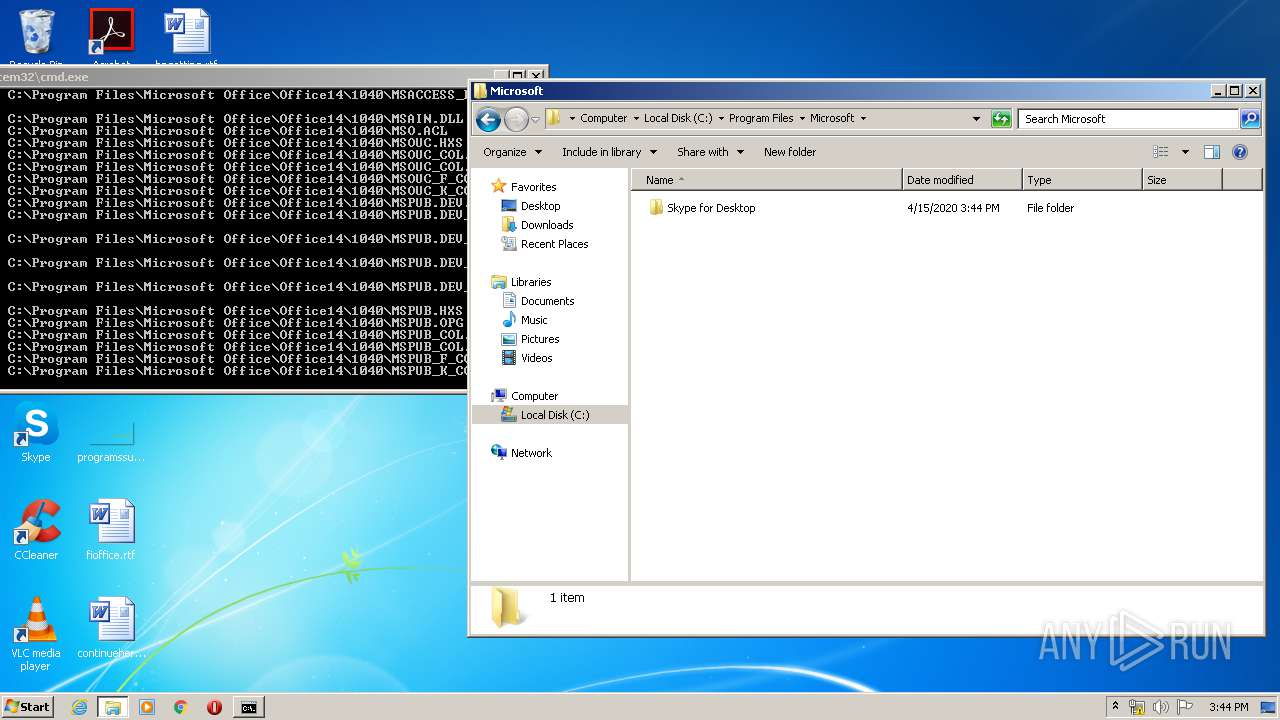
Task: Open Windows Media Player from taskbar
Action: [x=147, y=707]
